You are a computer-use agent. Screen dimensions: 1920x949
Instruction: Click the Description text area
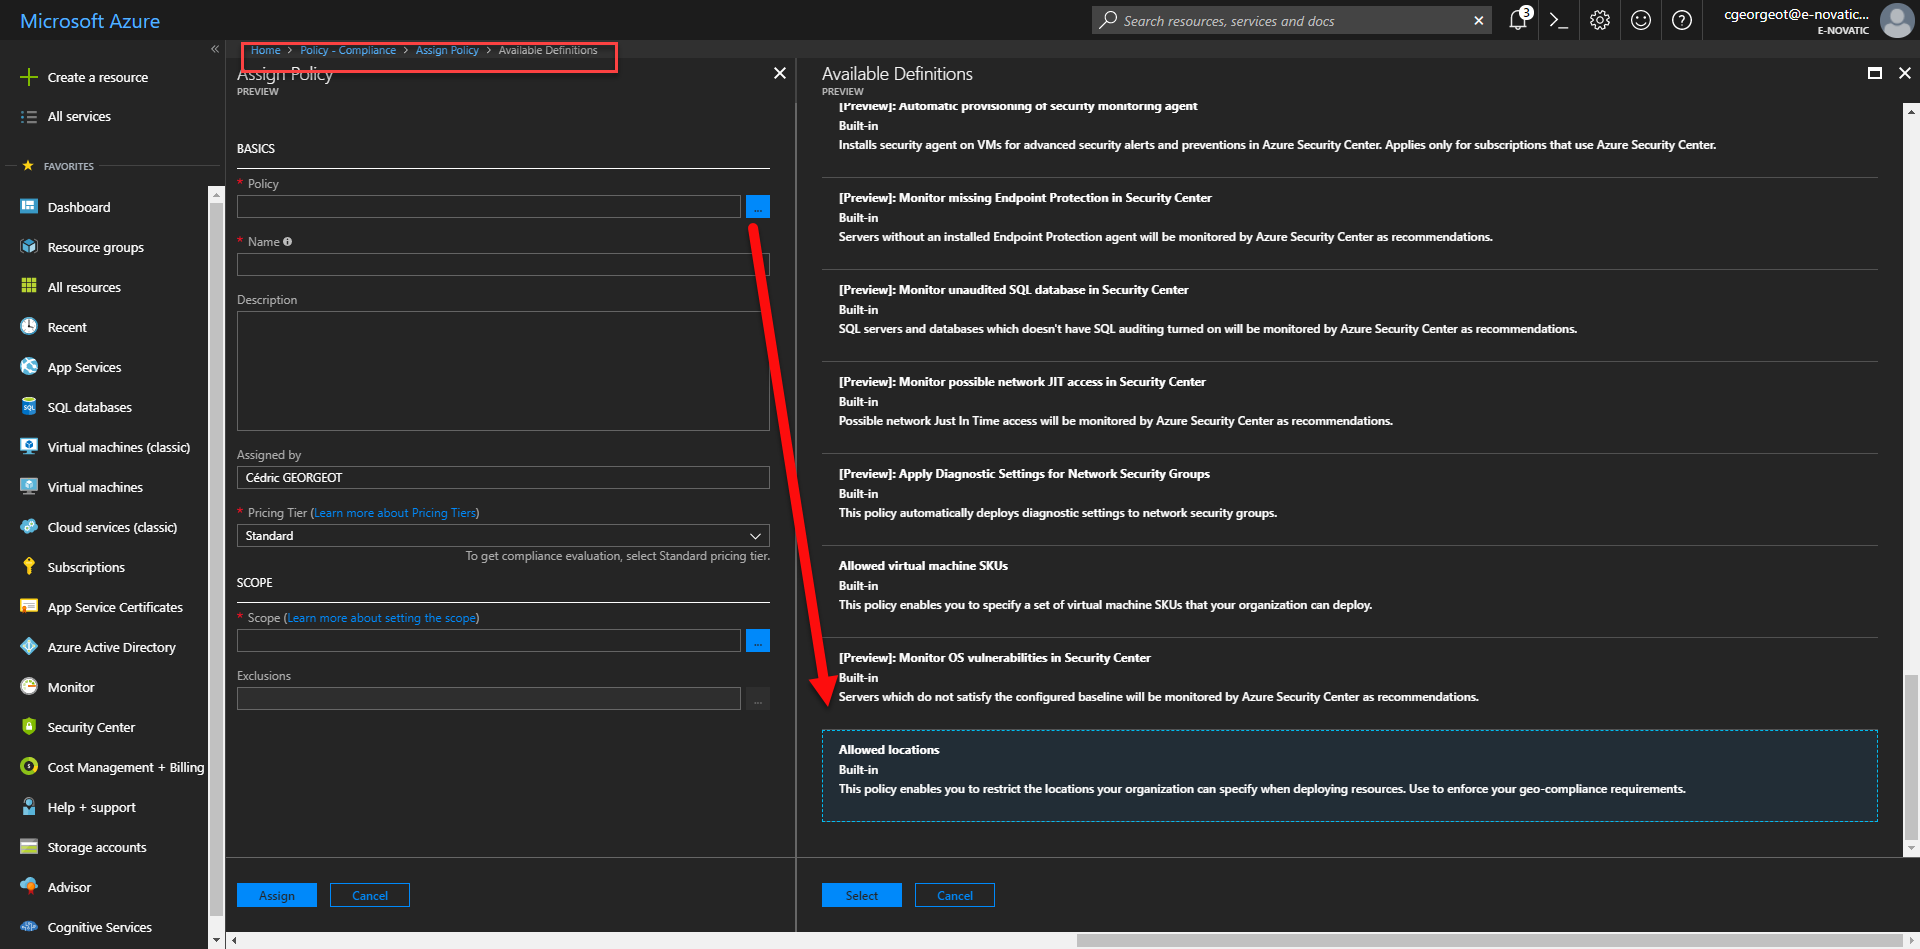(x=503, y=371)
